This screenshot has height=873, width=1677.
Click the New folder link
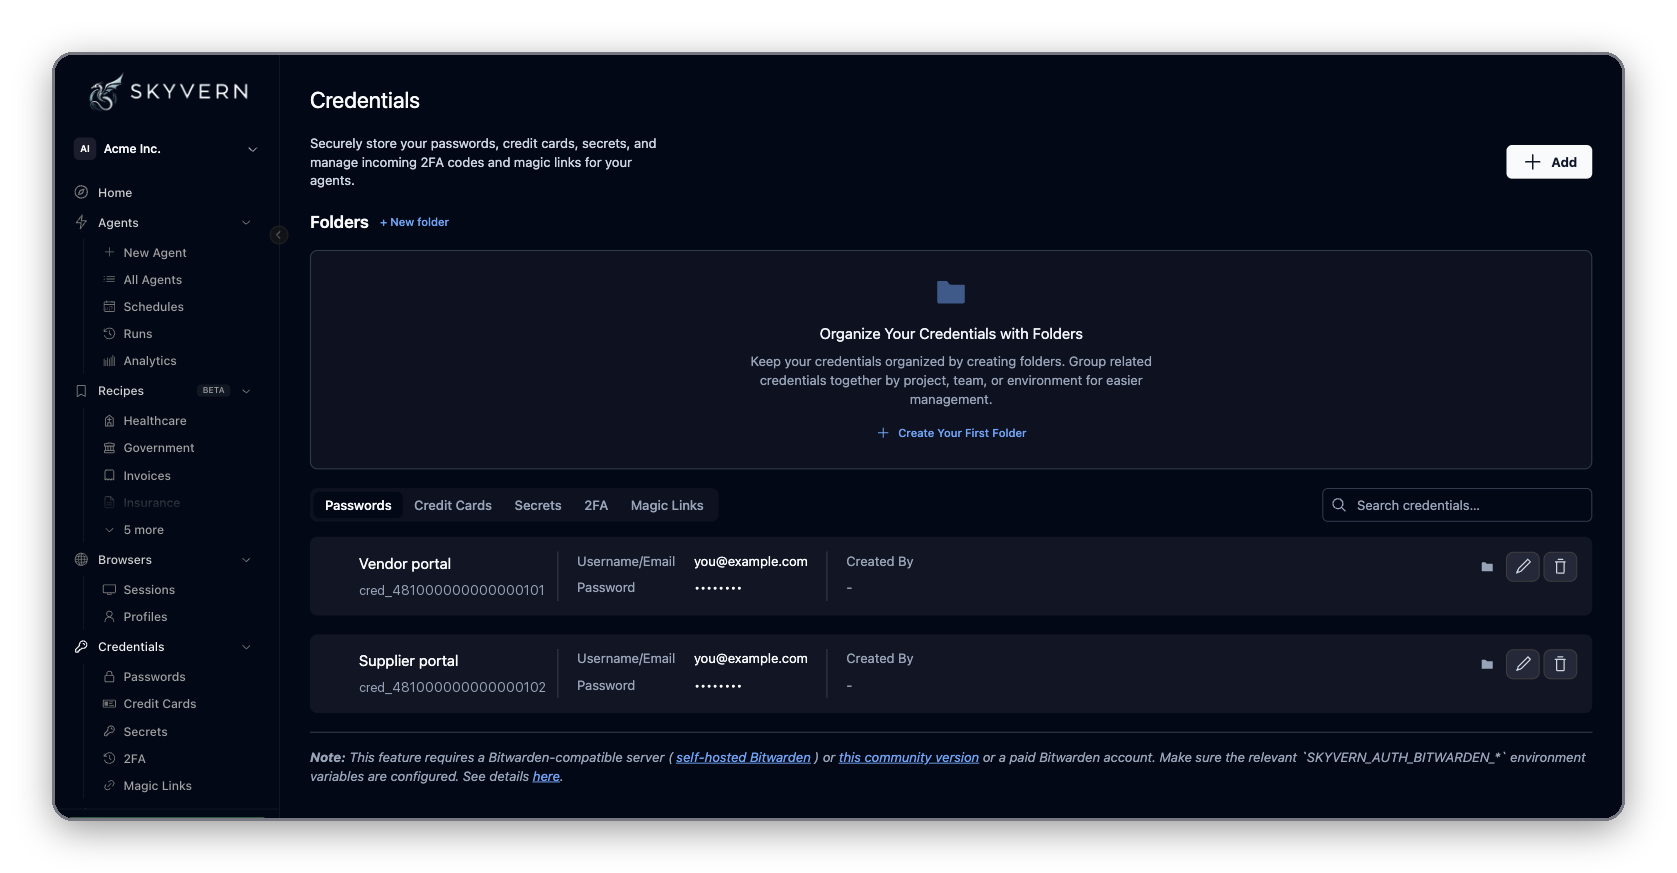point(414,222)
